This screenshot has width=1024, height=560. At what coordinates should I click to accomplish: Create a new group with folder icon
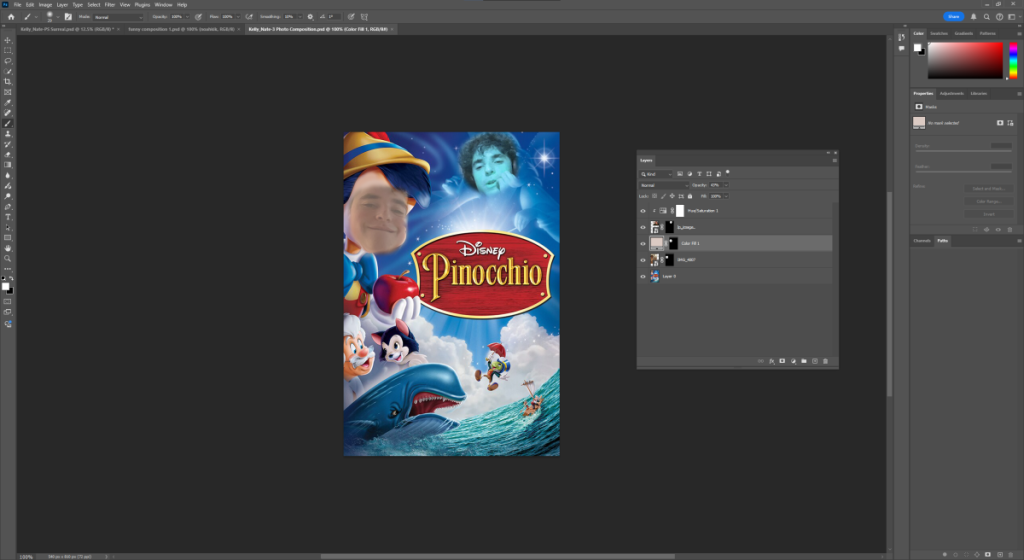(x=804, y=360)
